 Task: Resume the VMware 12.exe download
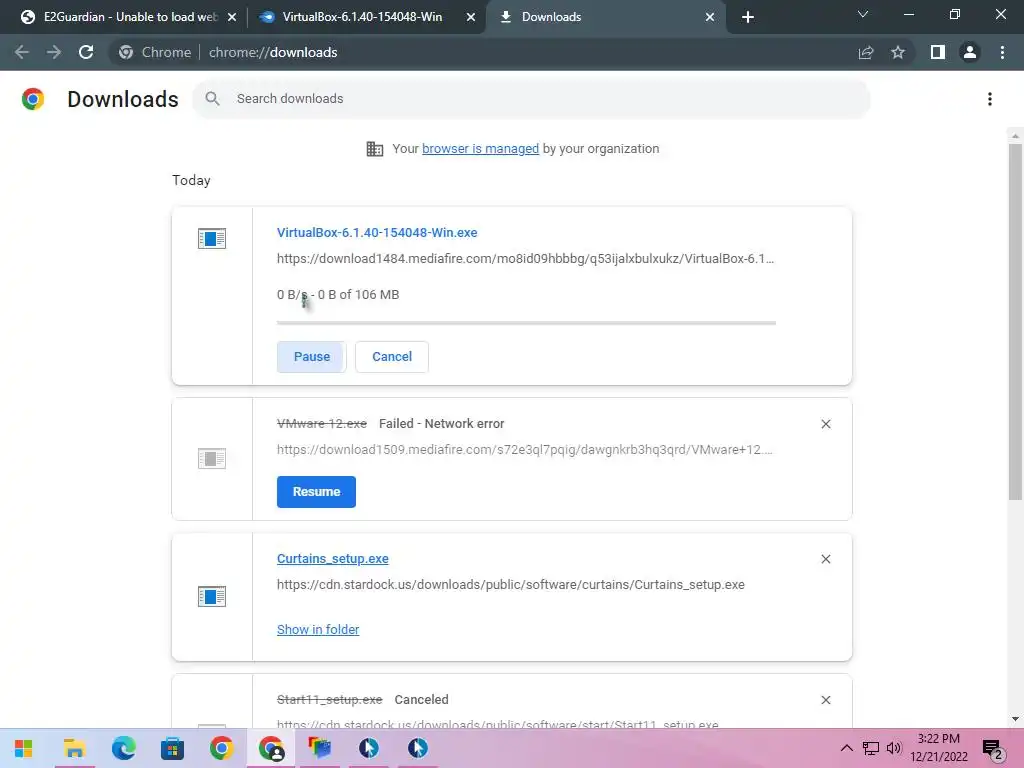pos(316,492)
